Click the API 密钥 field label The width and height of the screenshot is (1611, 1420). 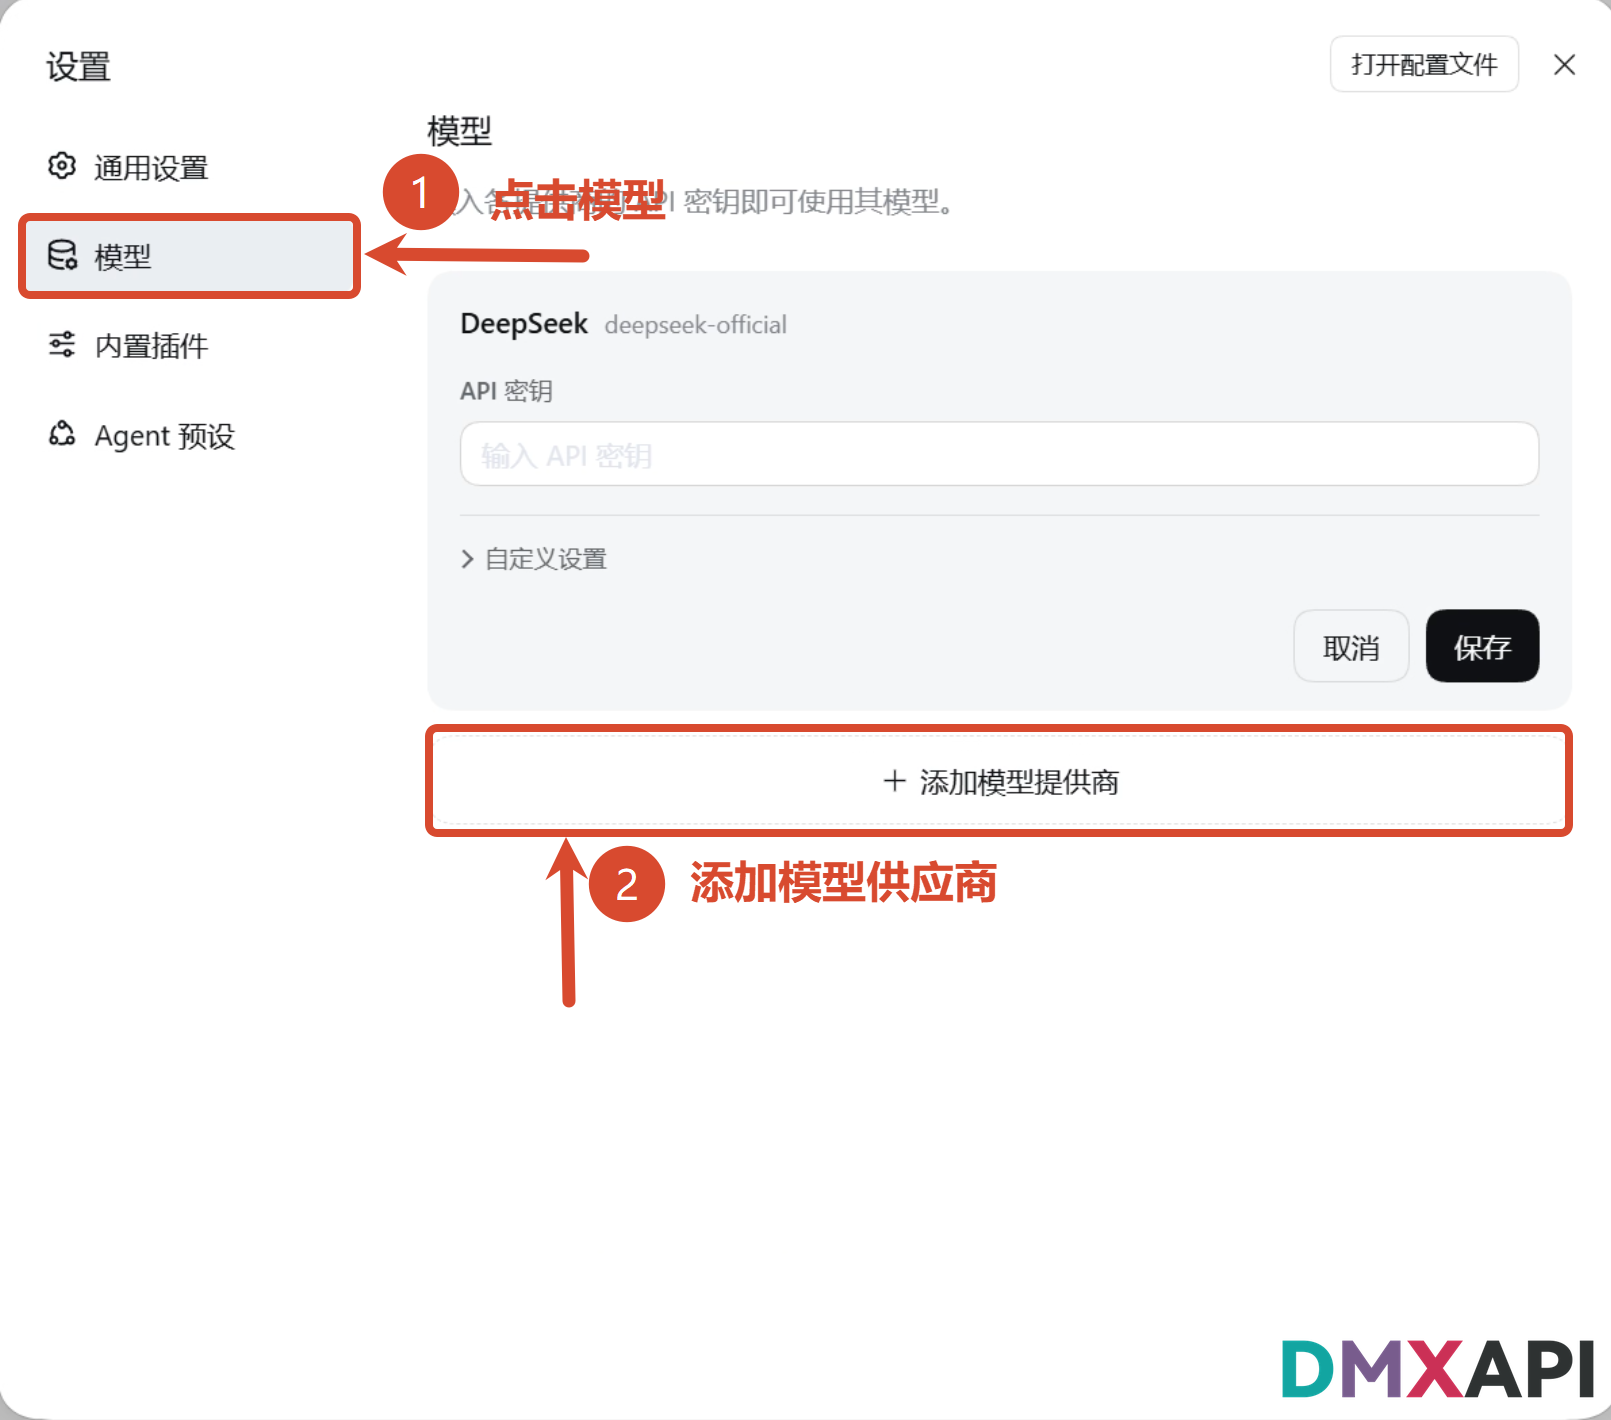(x=506, y=391)
